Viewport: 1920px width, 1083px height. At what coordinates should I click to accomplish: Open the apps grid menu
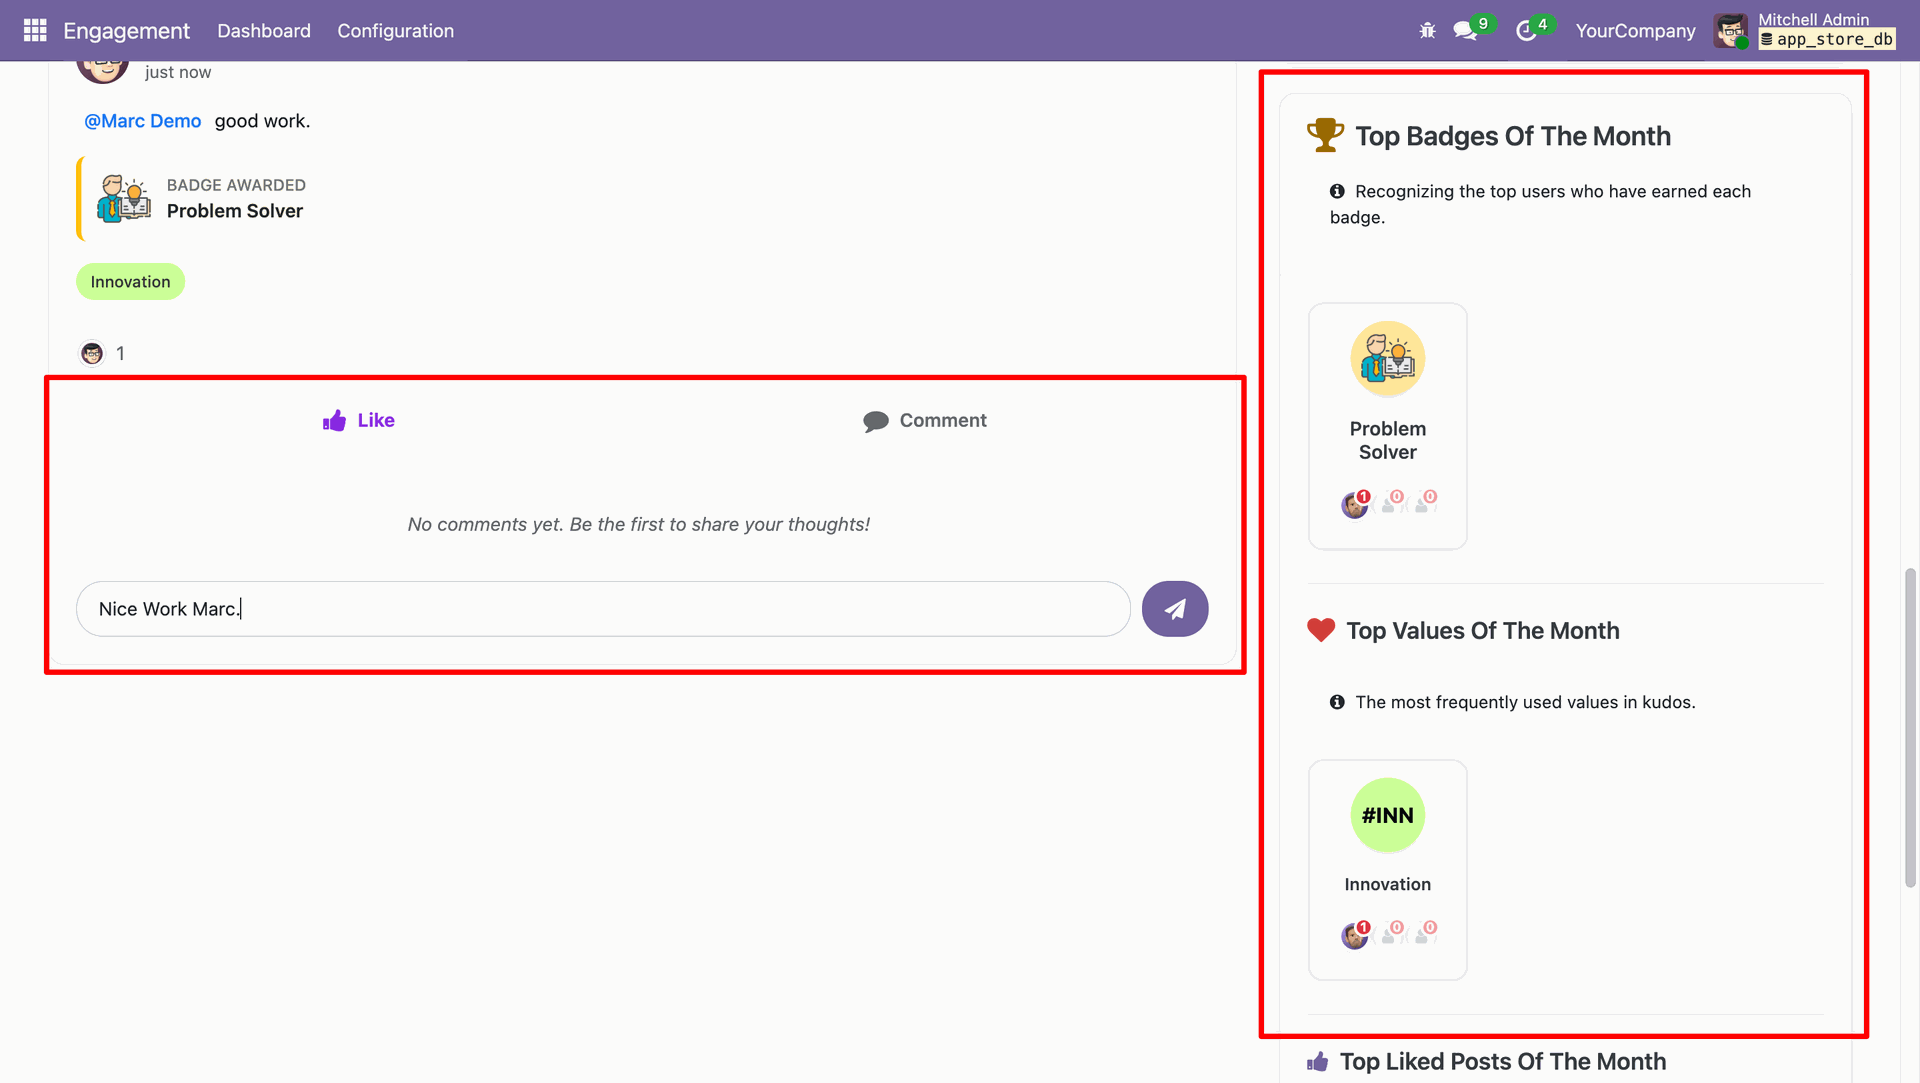tap(35, 30)
